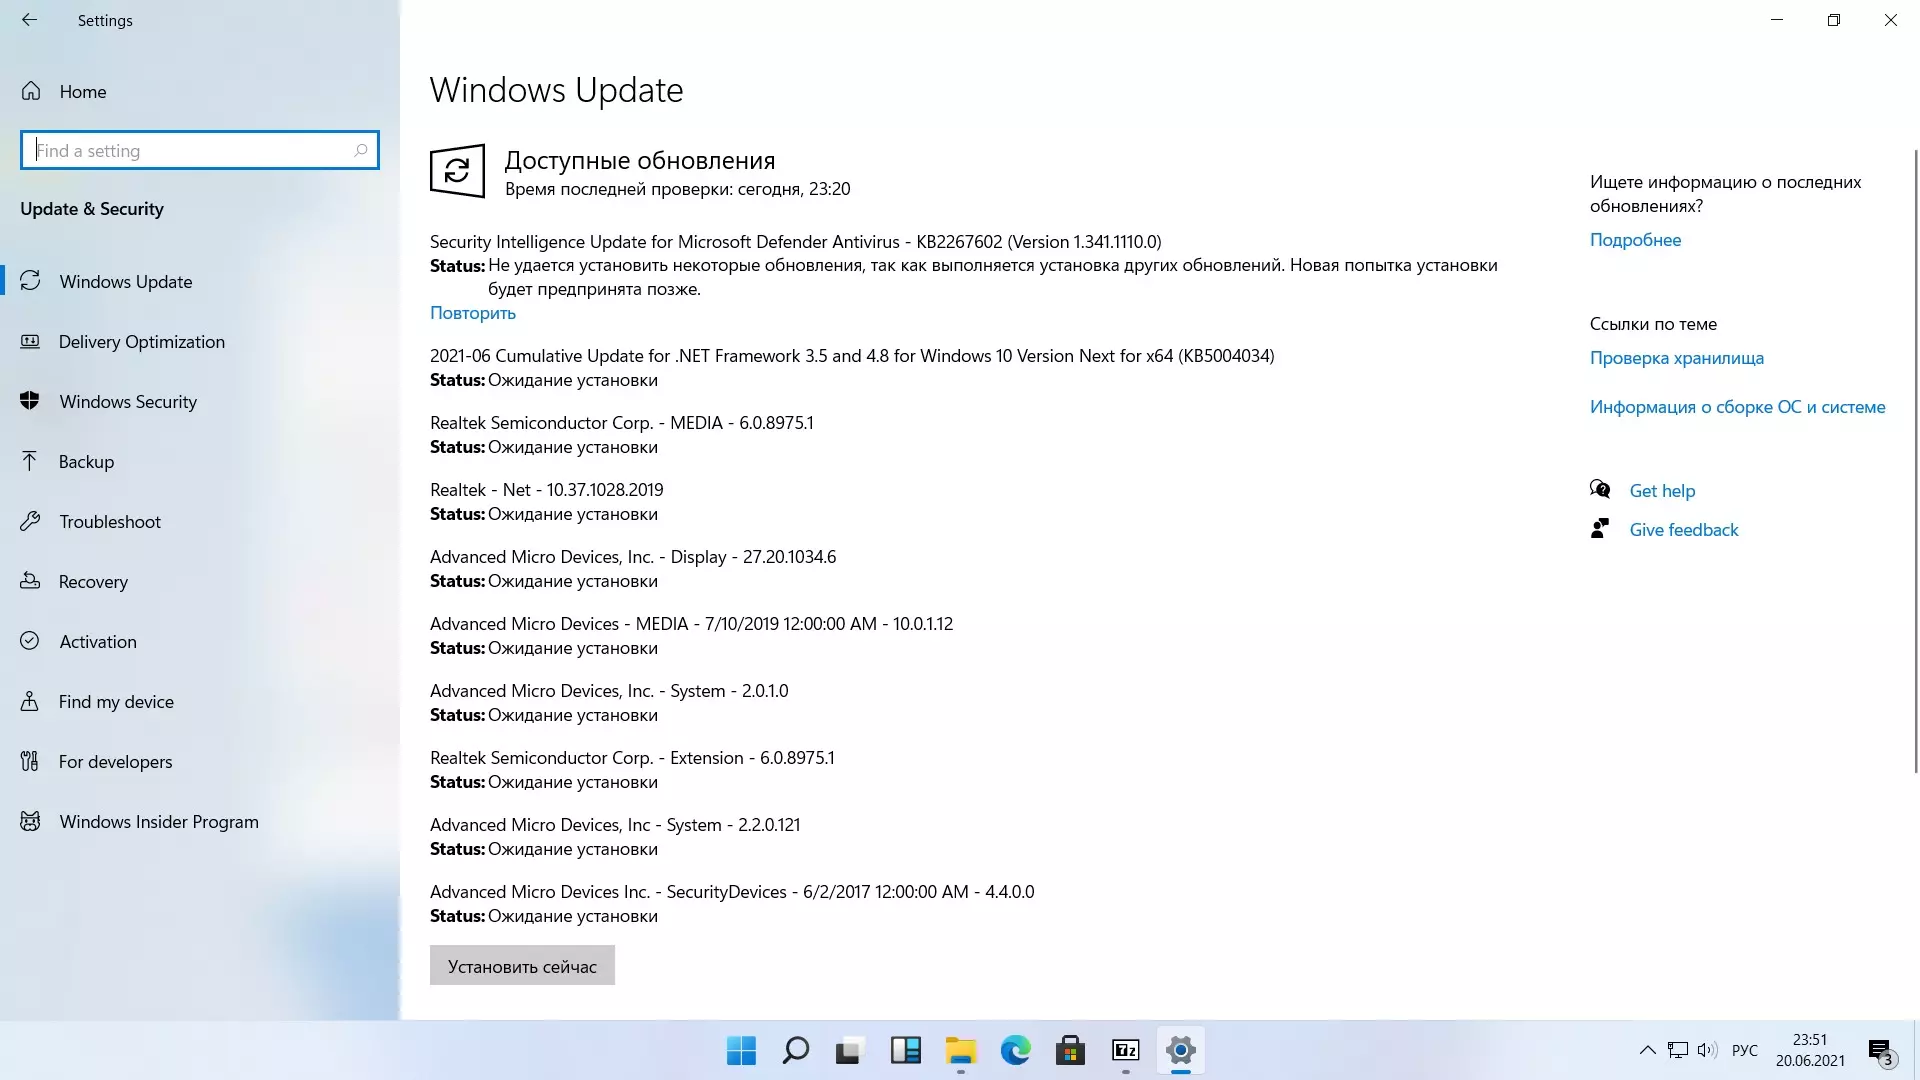Click the Get help chat icon
1920x1080 pixels.
coord(1600,489)
